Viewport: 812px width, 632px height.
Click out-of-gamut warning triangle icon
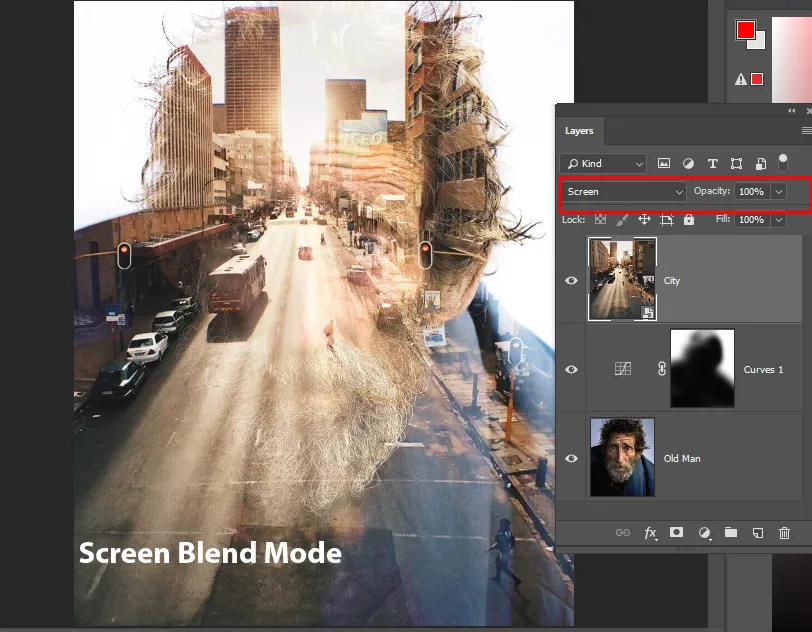[741, 79]
